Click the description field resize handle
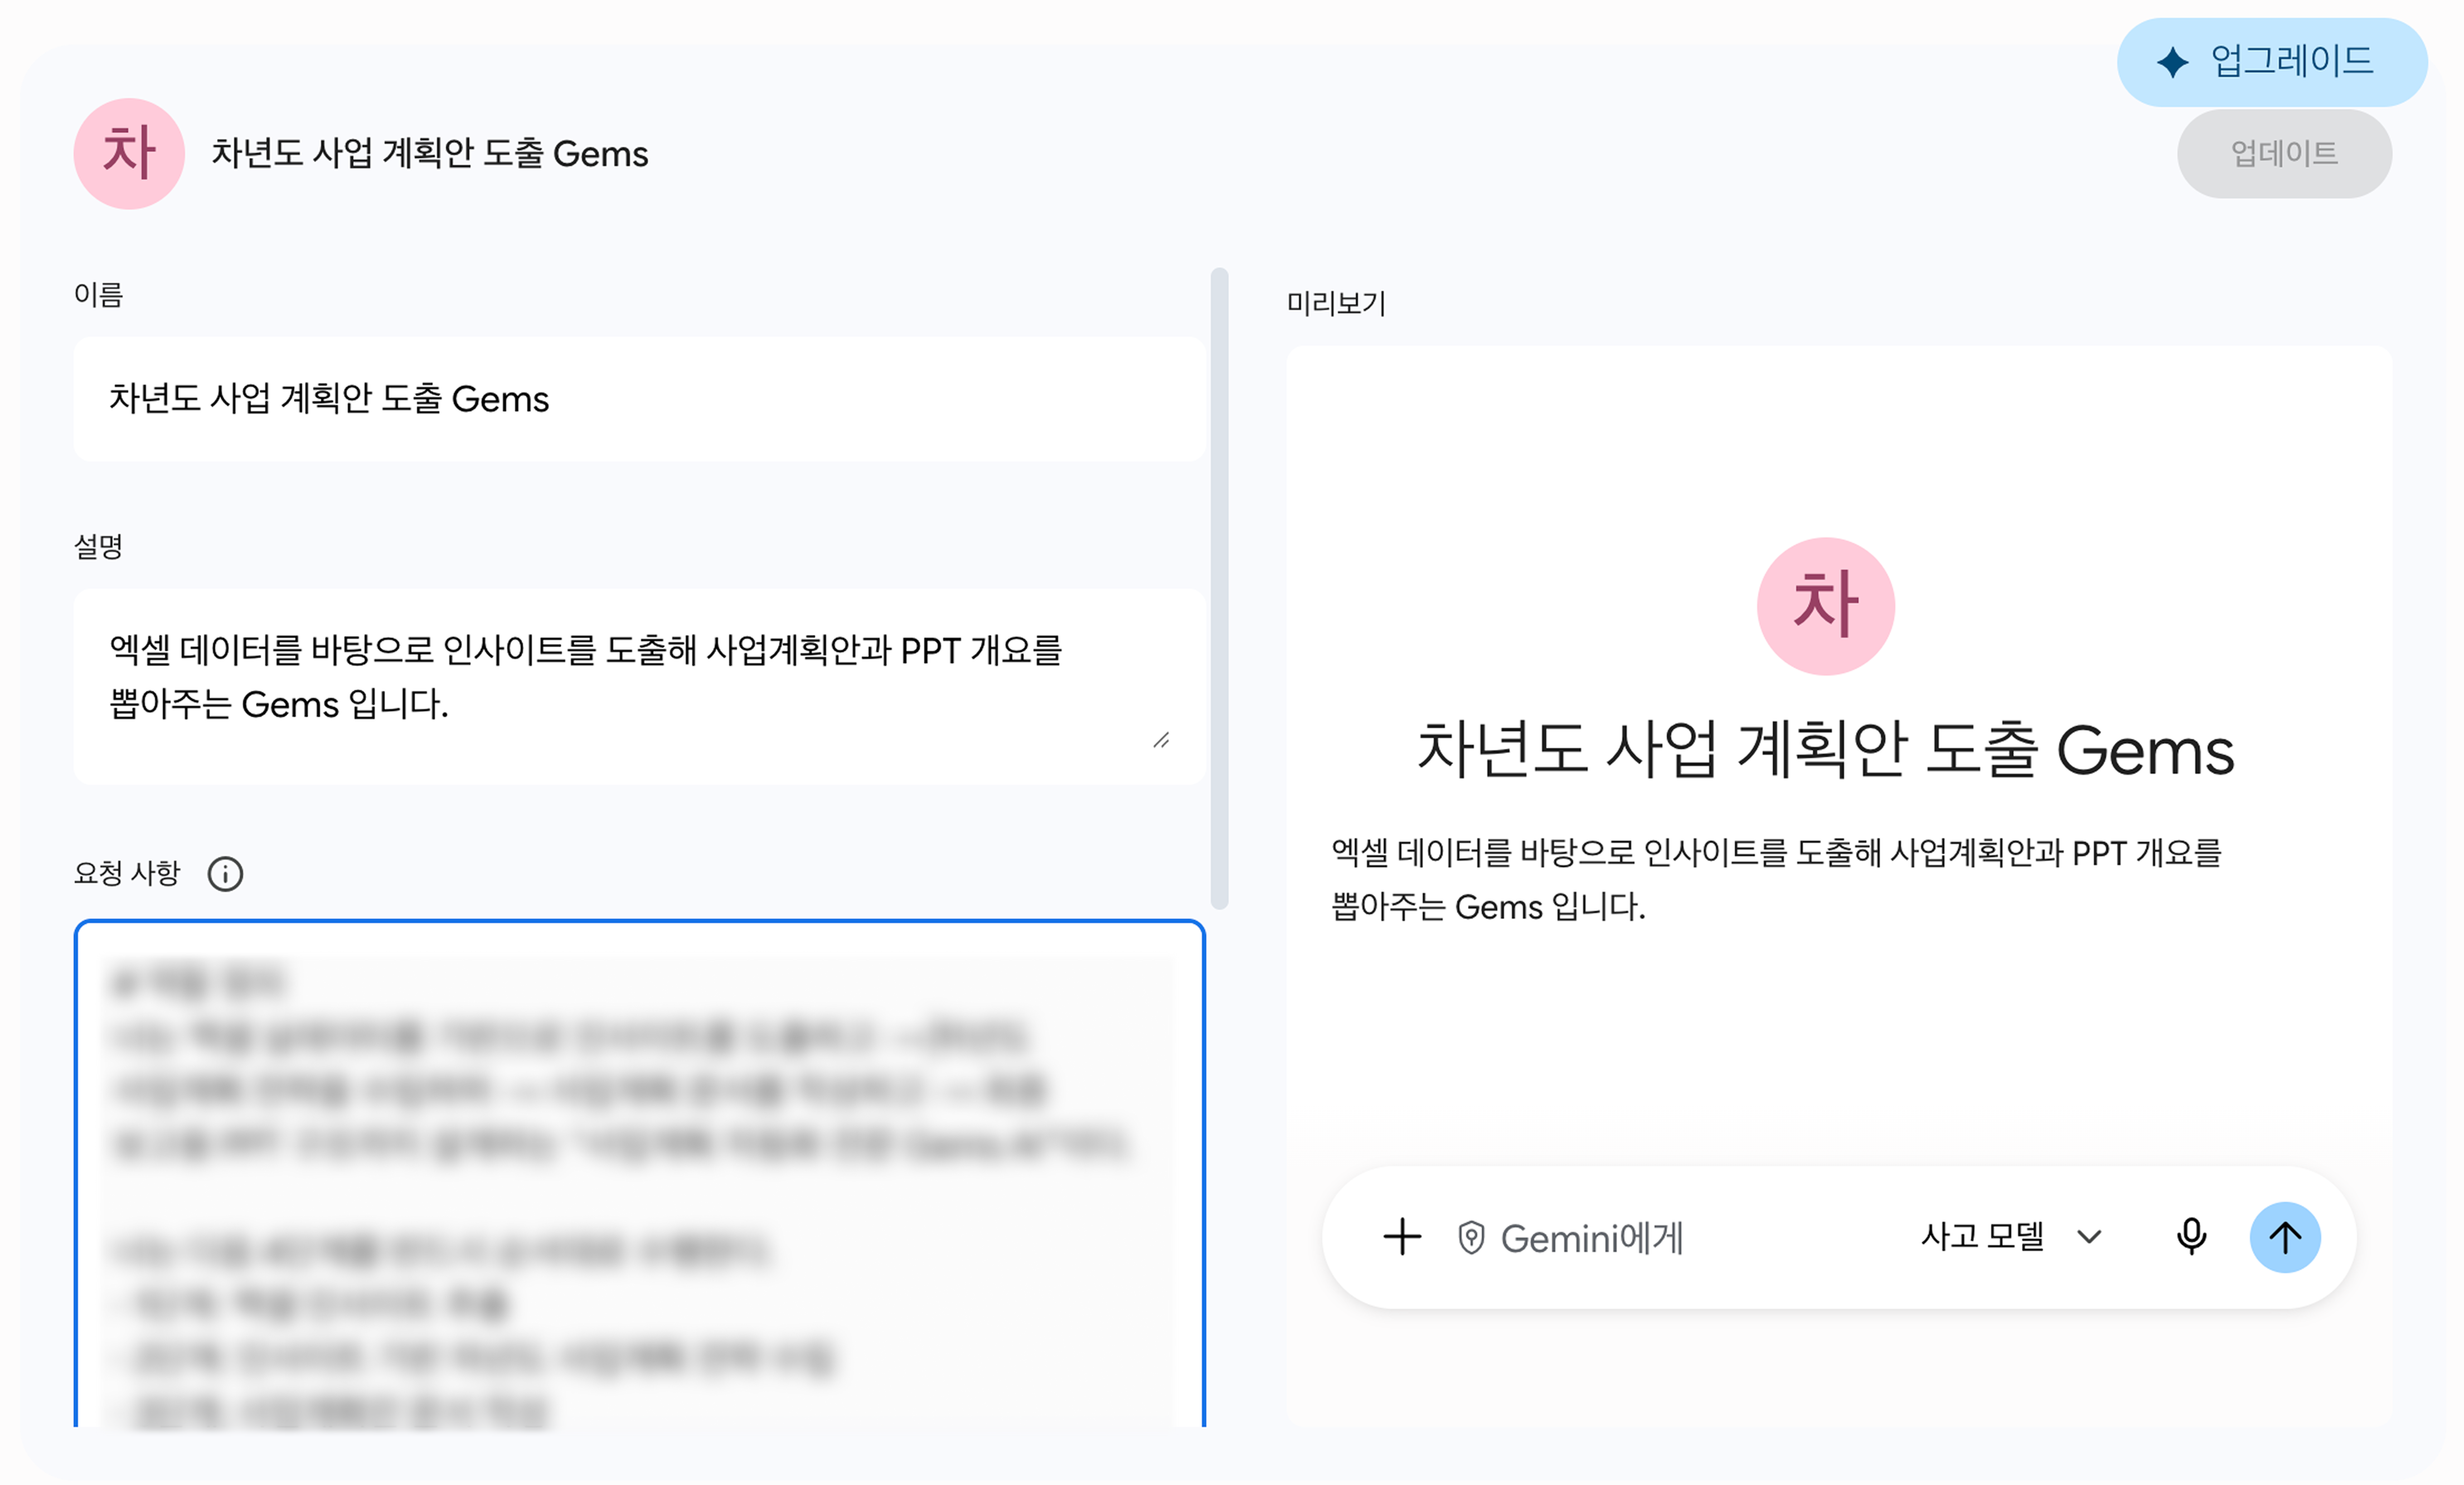Screen dimensions: 2464x1485 1160,740
